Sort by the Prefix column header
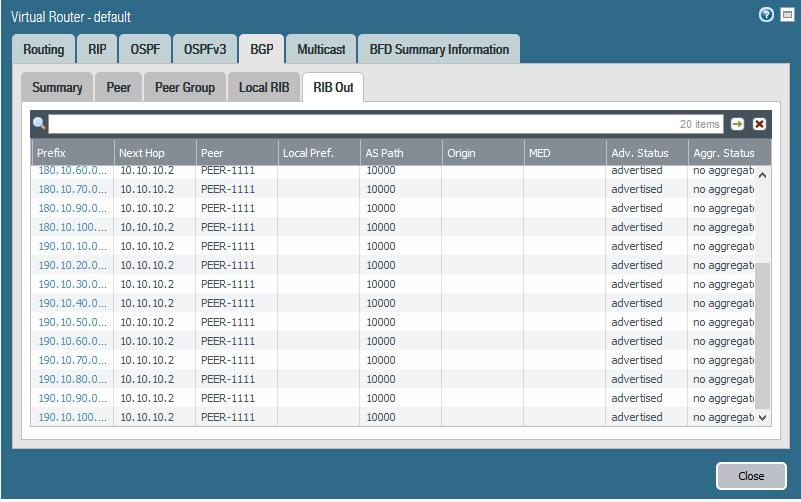Viewport: 801px width, 502px height. 72,153
